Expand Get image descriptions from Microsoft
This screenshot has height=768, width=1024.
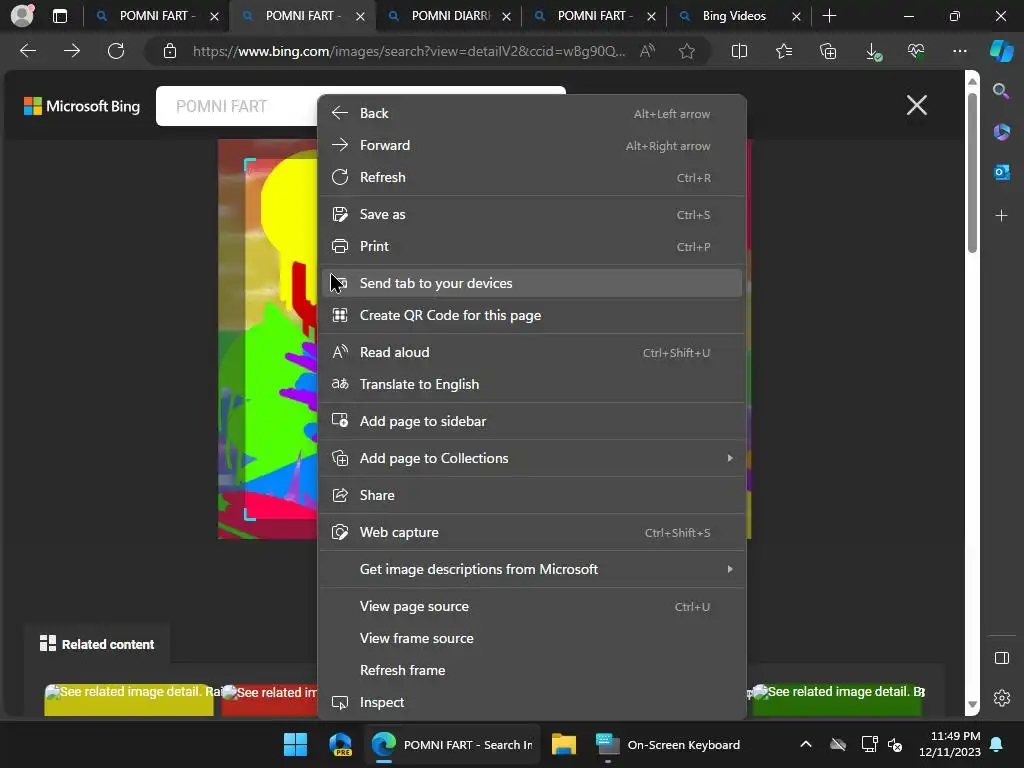coord(532,569)
